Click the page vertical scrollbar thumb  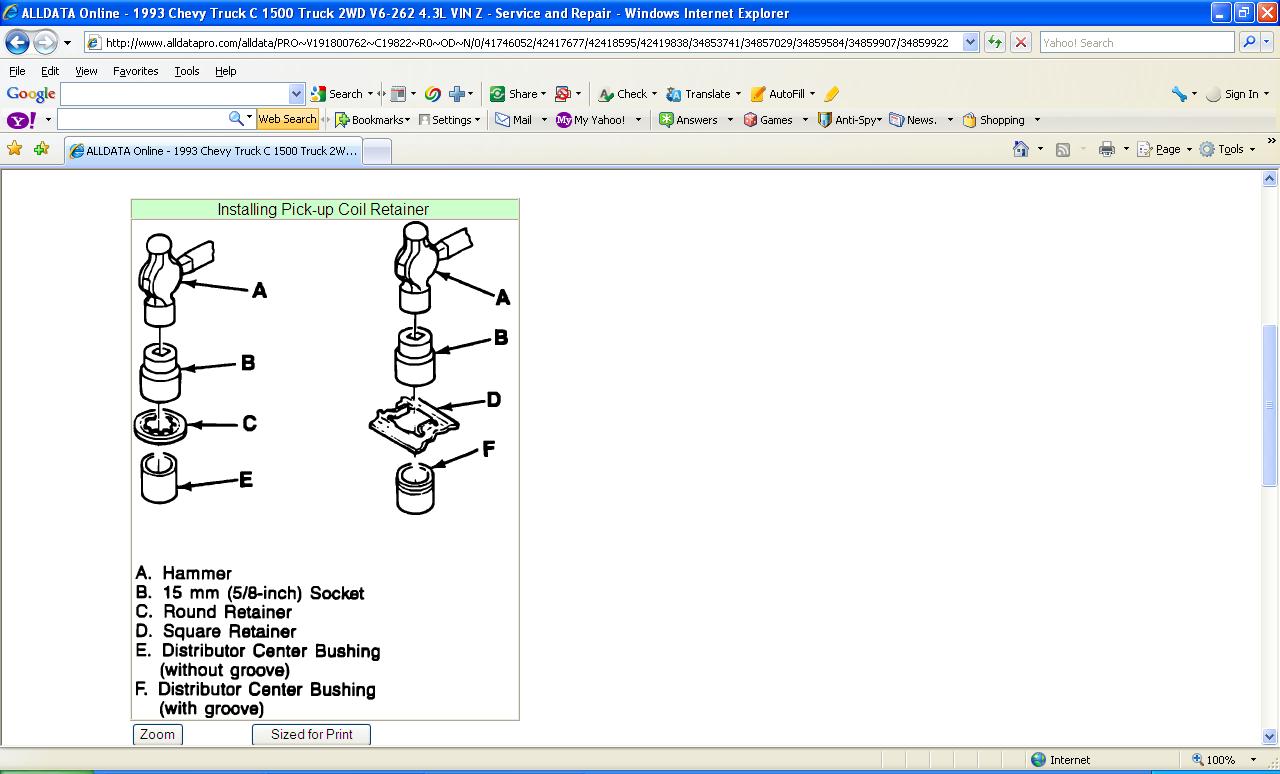tap(1270, 405)
